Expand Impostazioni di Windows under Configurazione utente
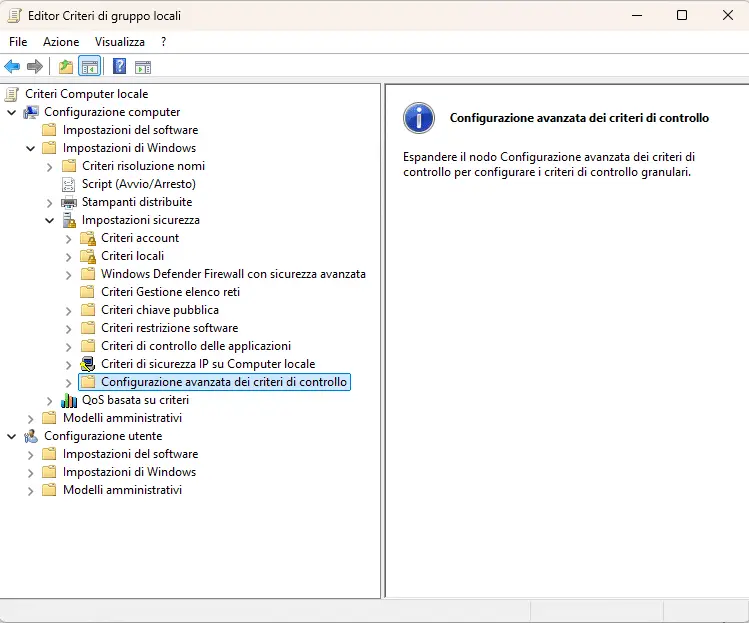 pyautogui.click(x=31, y=473)
